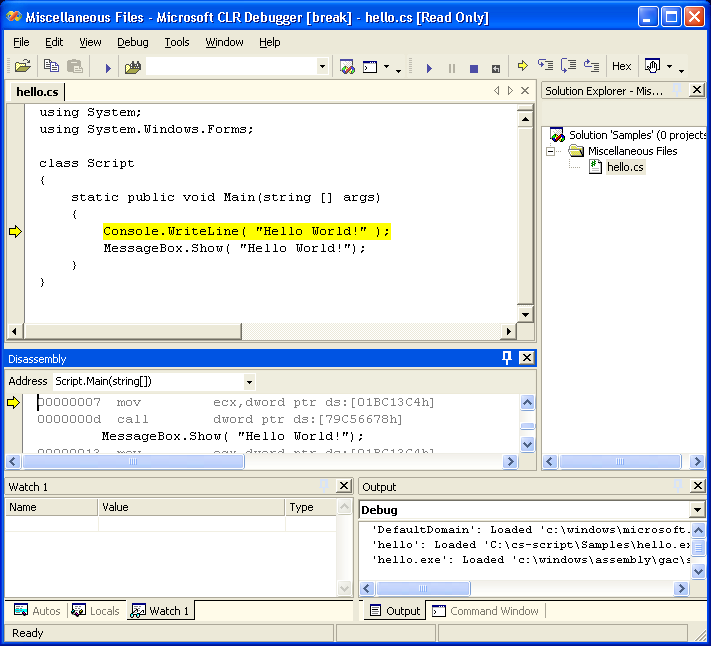The height and width of the screenshot is (646, 711).
Task: Close the Disassembly panel
Action: coord(526,358)
